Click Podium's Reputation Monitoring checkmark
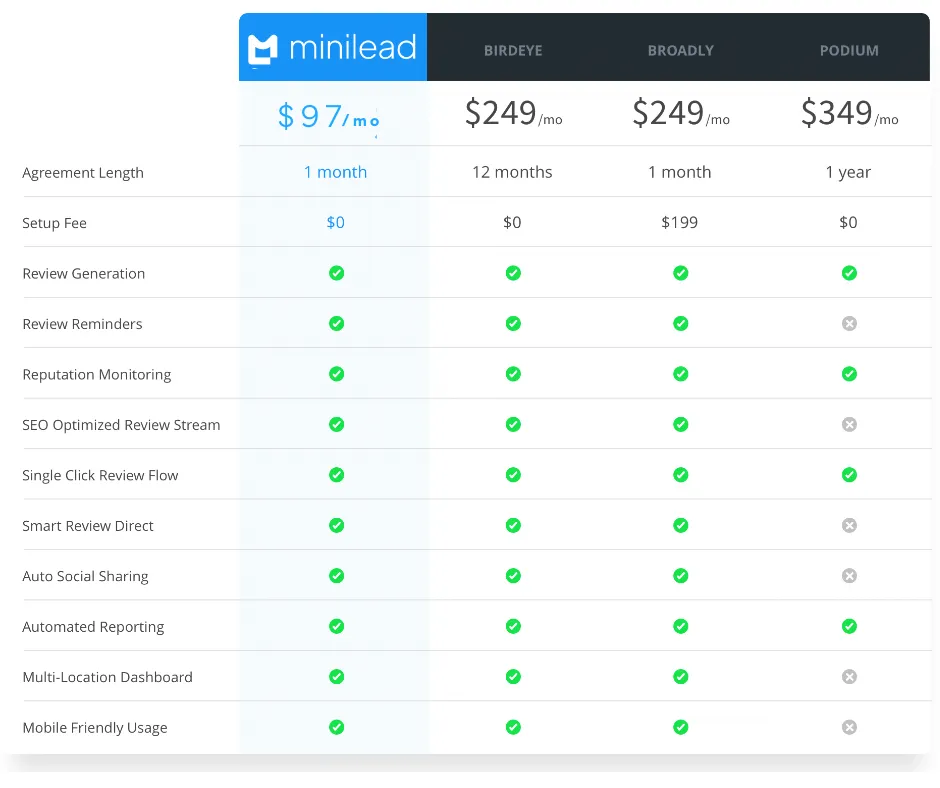 coord(849,374)
